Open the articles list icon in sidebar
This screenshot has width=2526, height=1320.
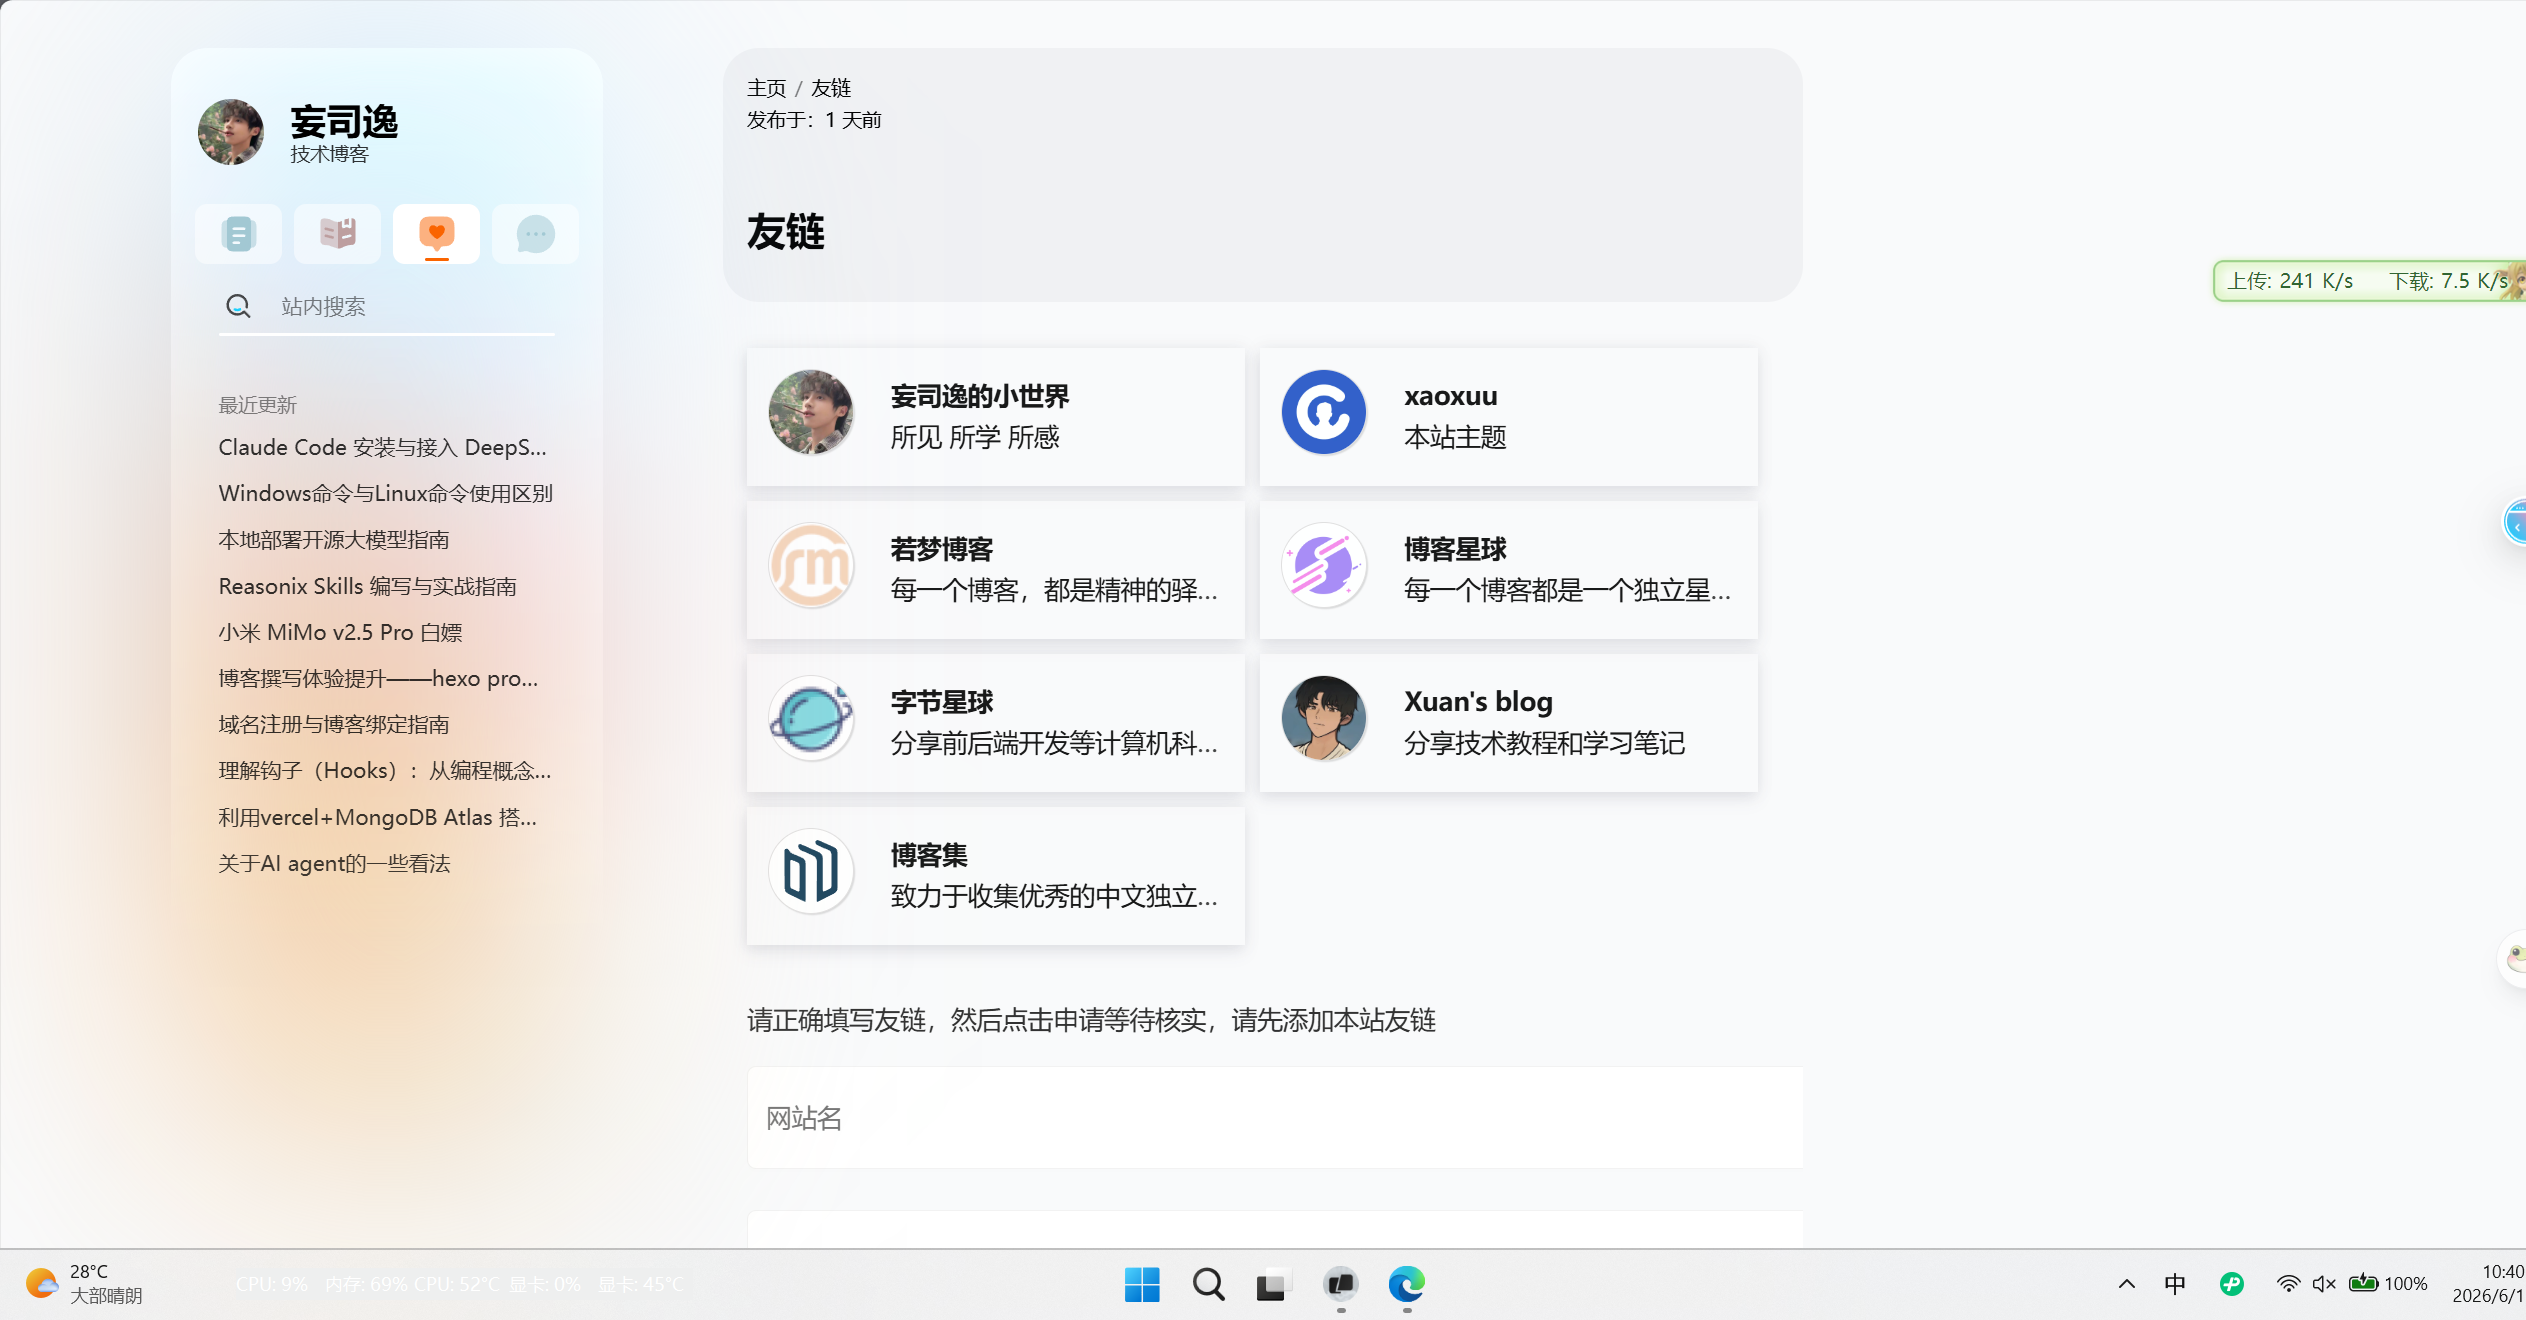238,234
